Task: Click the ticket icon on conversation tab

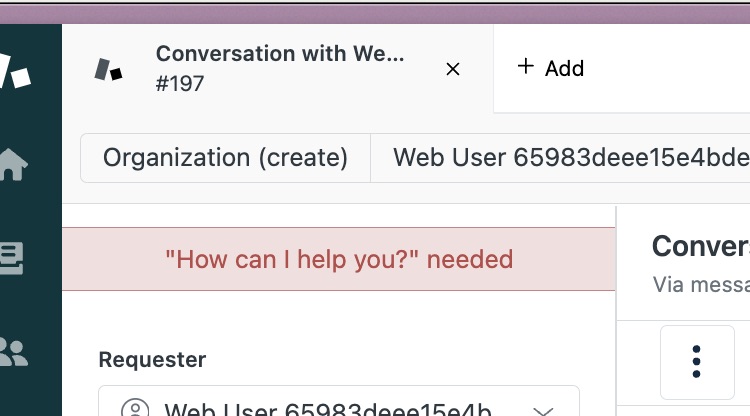Action: [x=108, y=70]
